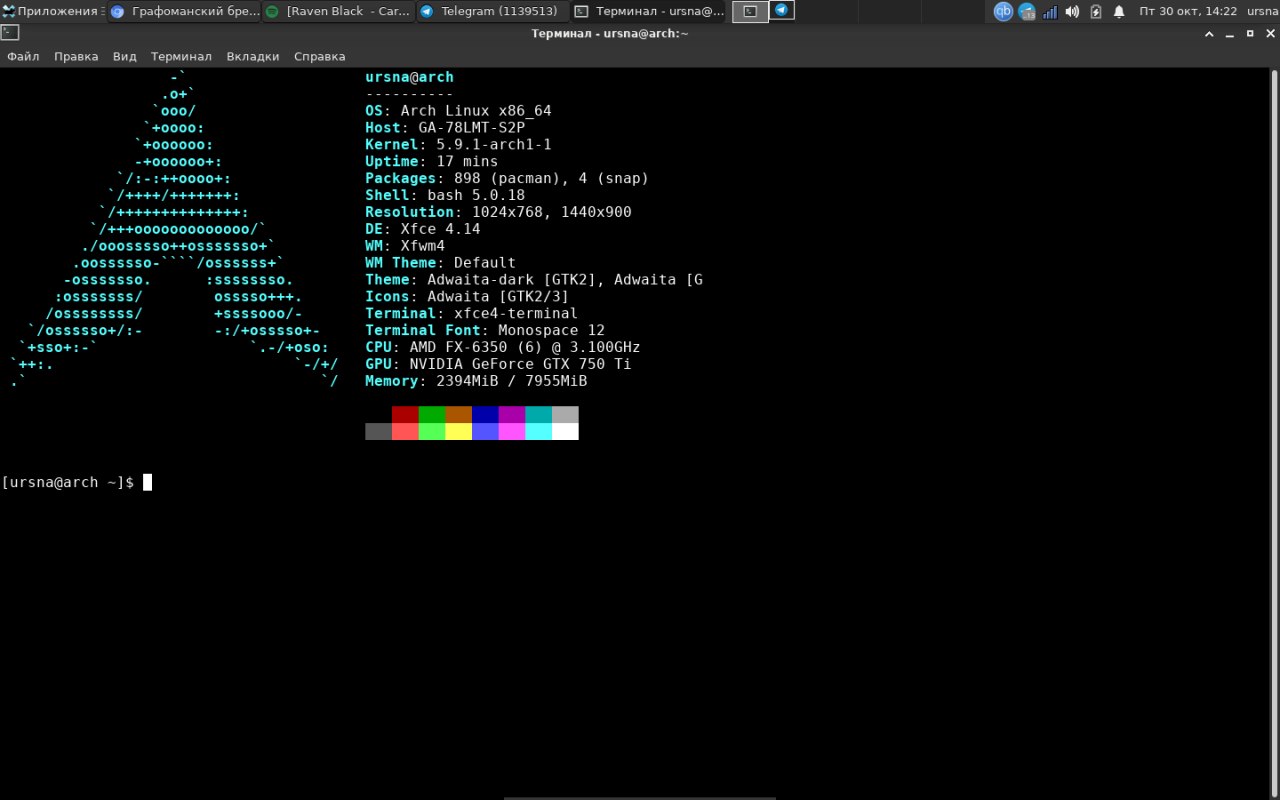Click the white color block in the palette
The width and height of the screenshot is (1280, 800).
coord(565,431)
